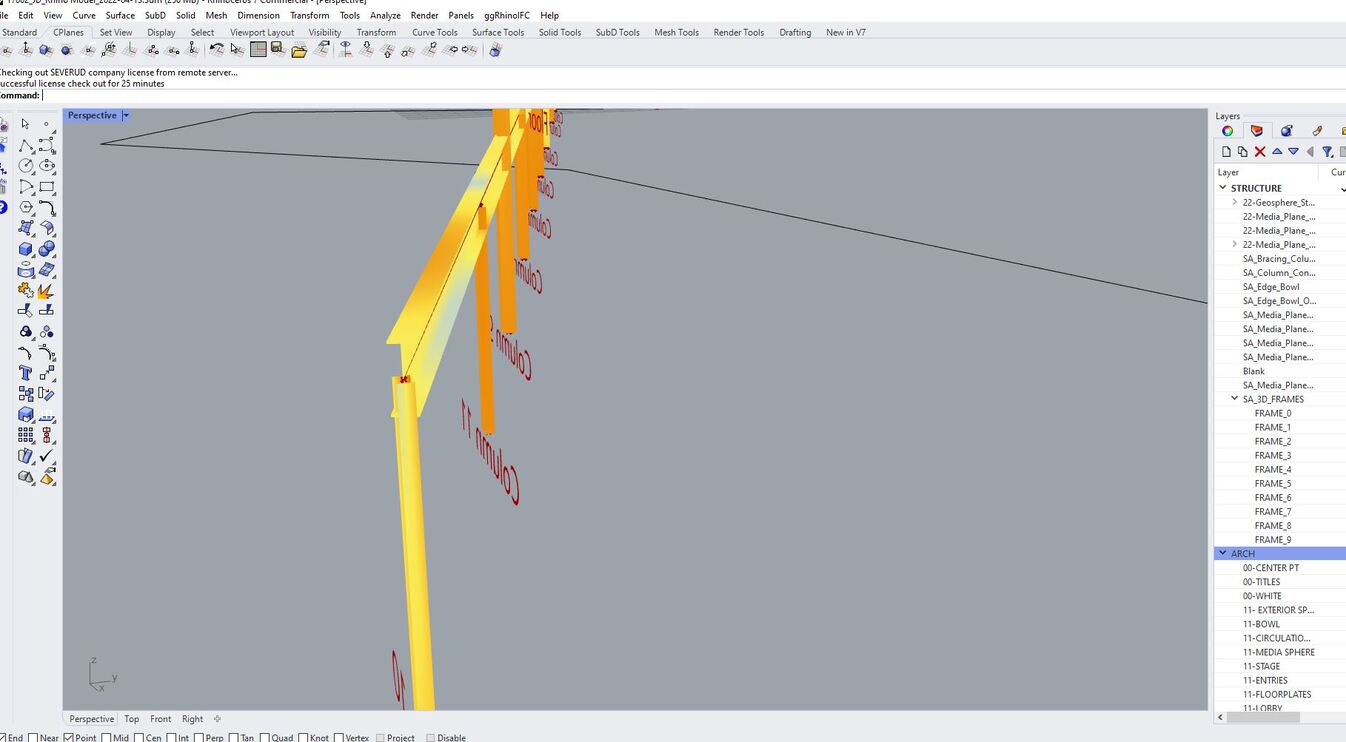Switch to the Front viewport tab
This screenshot has width=1346, height=742.
coord(160,719)
